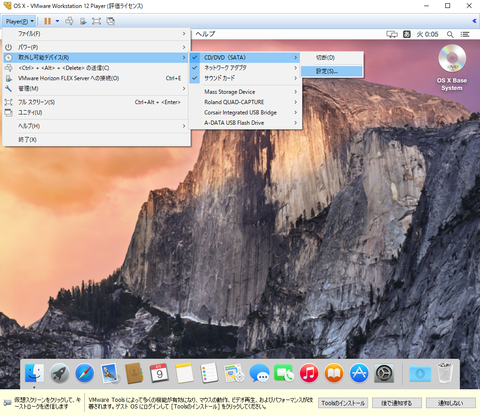Viewport: 480px width, 416px height.
Task: Open the Mail stamp icon in the Dock
Action: click(x=109, y=373)
